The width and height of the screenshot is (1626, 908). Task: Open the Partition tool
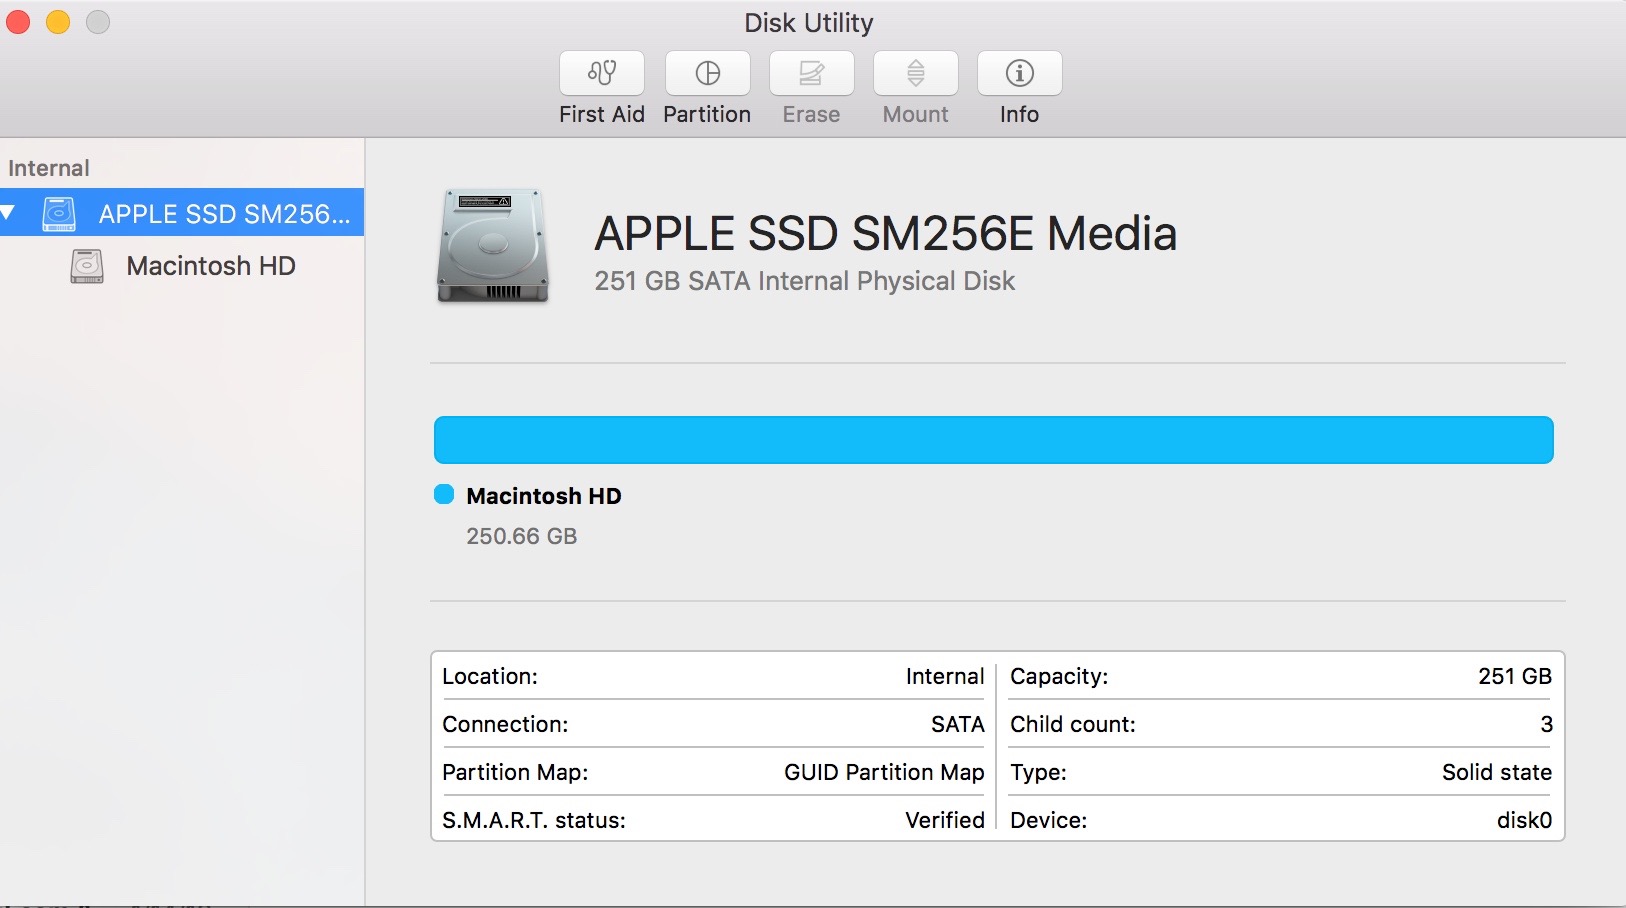point(707,74)
